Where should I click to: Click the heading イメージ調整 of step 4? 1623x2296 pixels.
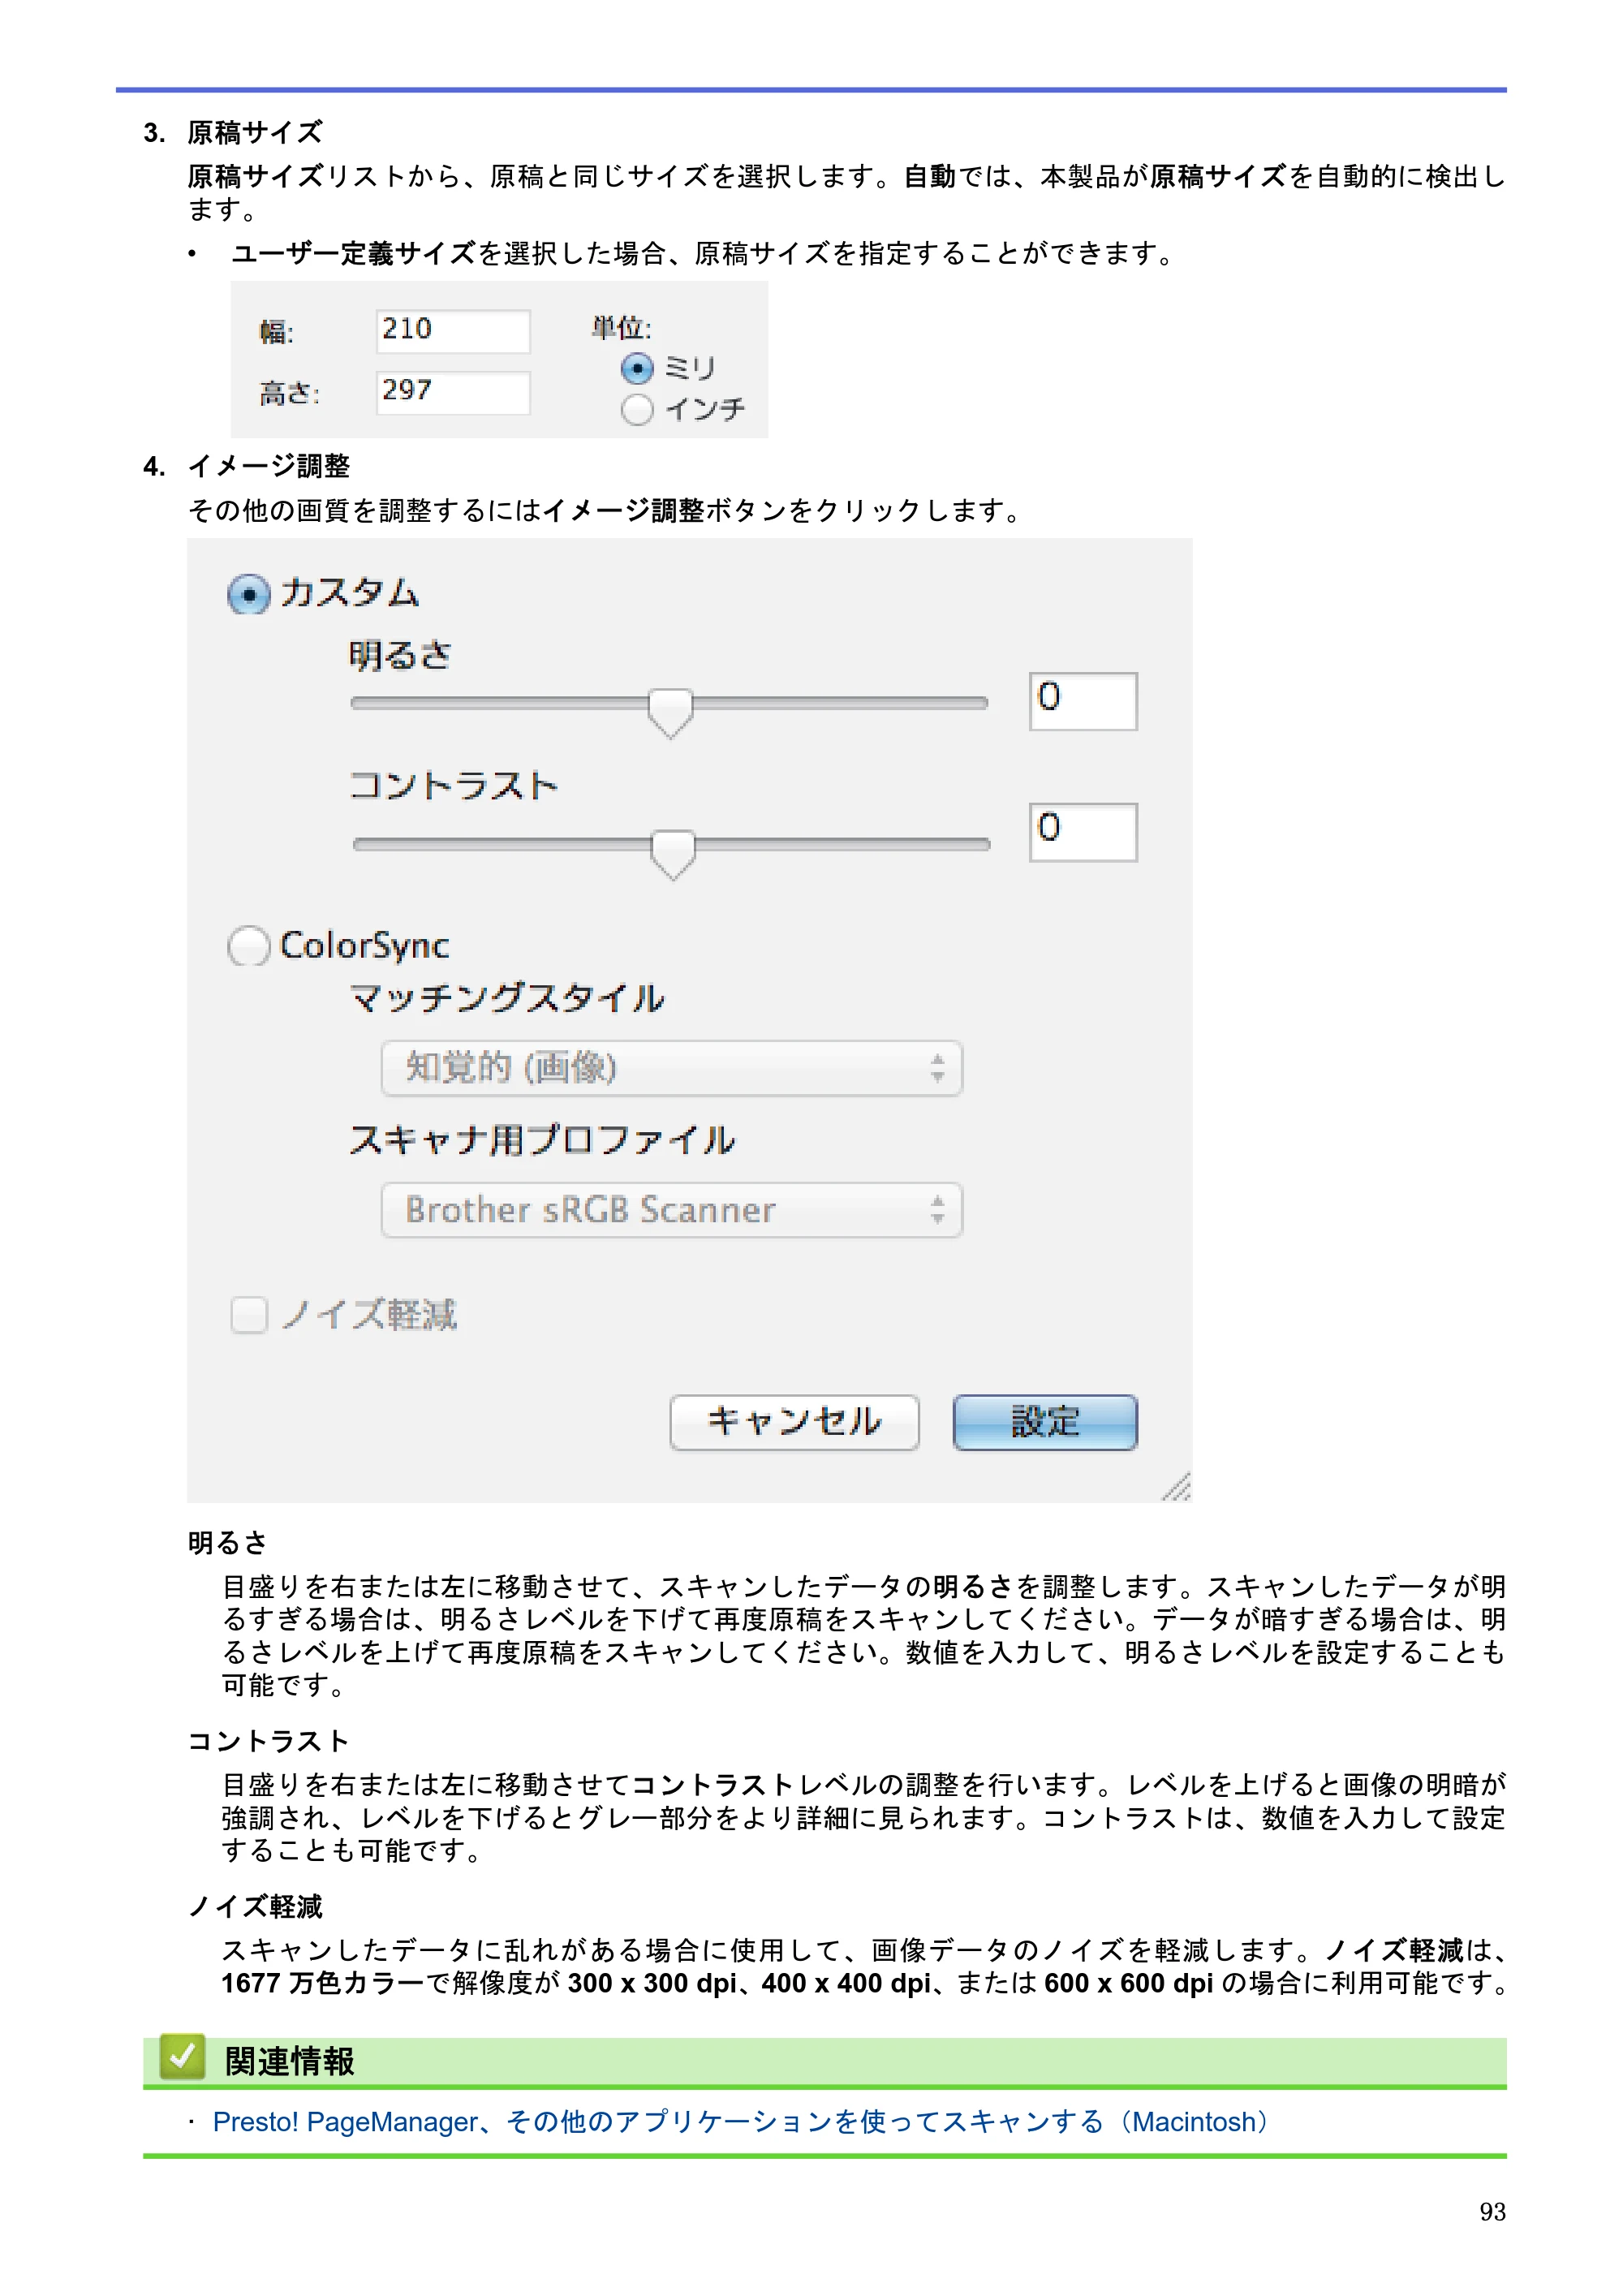click(269, 466)
